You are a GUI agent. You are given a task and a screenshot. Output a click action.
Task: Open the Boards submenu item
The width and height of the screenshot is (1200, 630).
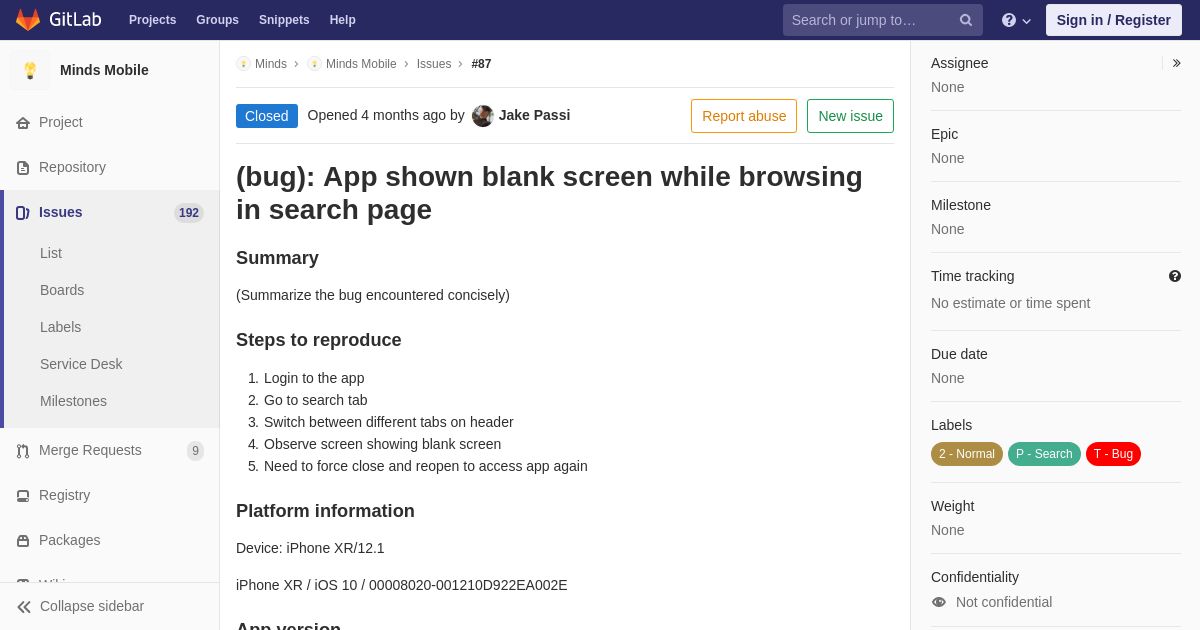click(62, 290)
